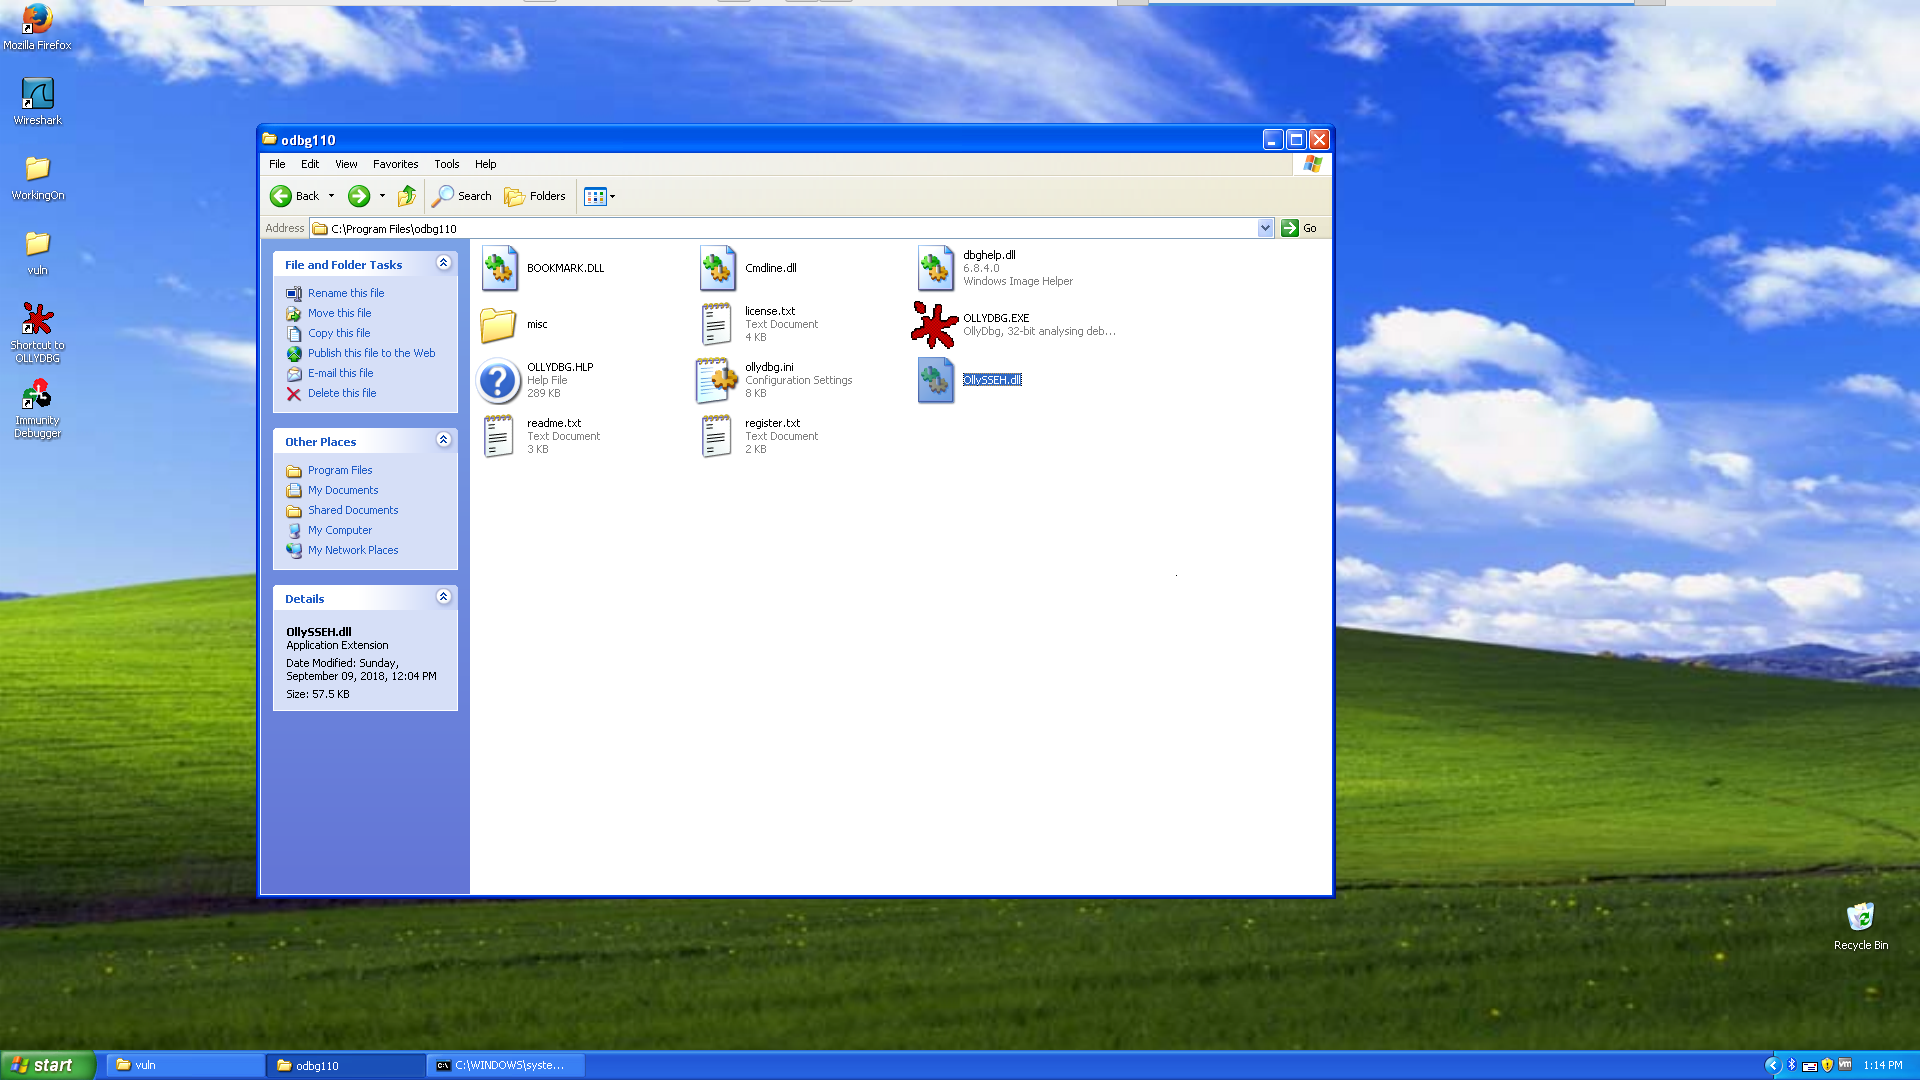Viewport: 1920px width, 1080px height.
Task: Collapse the File and Folder Tasks panel
Action: click(x=443, y=263)
